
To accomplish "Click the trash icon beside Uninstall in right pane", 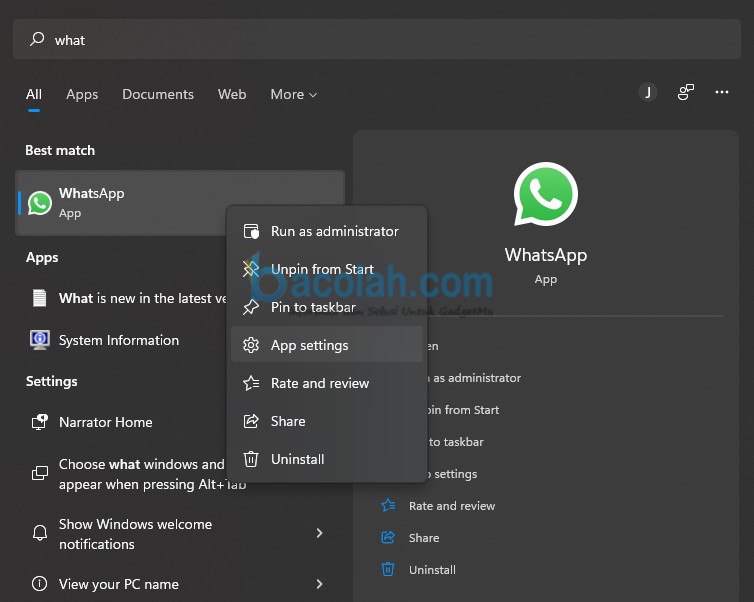I will pos(388,570).
